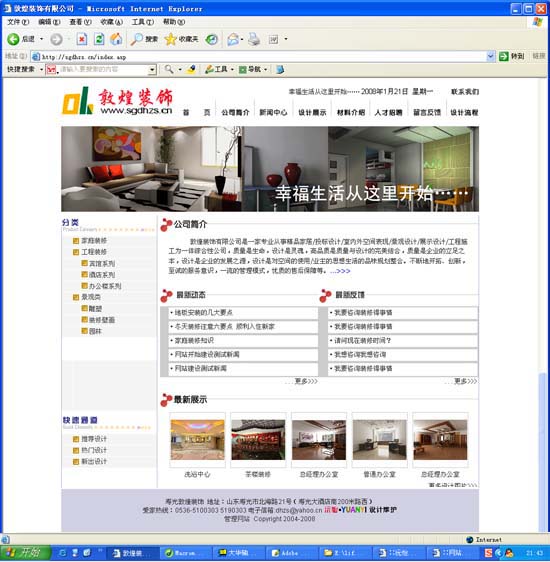Open the 文件 menu
The height and width of the screenshot is (562, 550).
point(18,22)
